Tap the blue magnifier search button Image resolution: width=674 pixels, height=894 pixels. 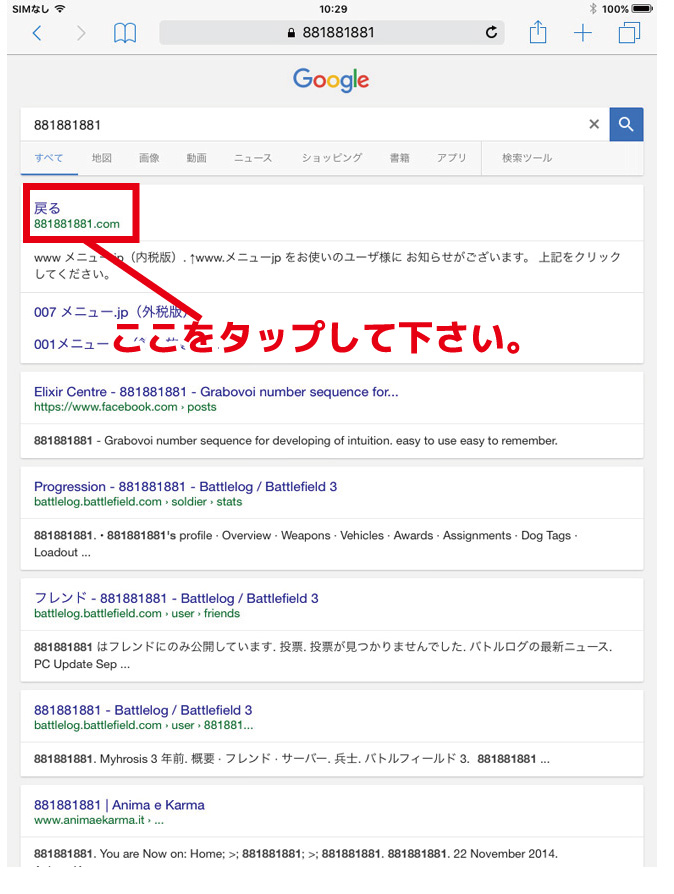pyautogui.click(x=626, y=124)
